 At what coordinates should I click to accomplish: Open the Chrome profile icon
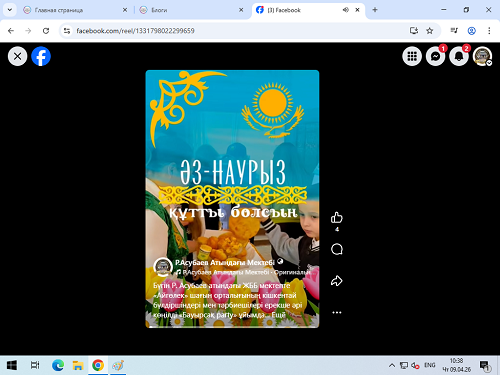tap(472, 31)
